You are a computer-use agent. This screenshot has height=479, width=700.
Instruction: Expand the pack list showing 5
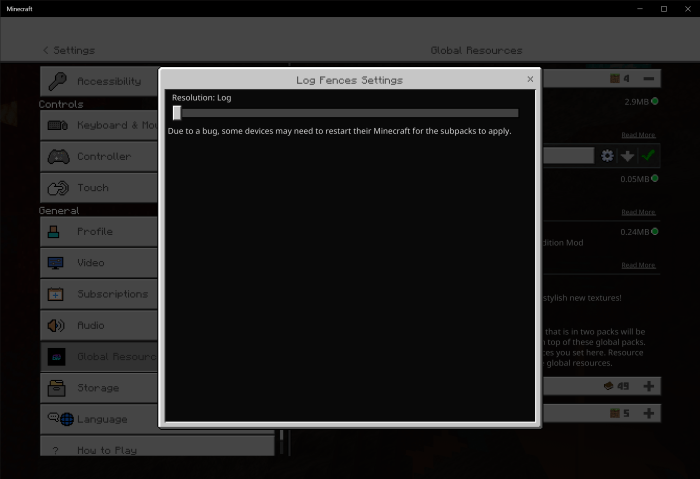point(649,413)
